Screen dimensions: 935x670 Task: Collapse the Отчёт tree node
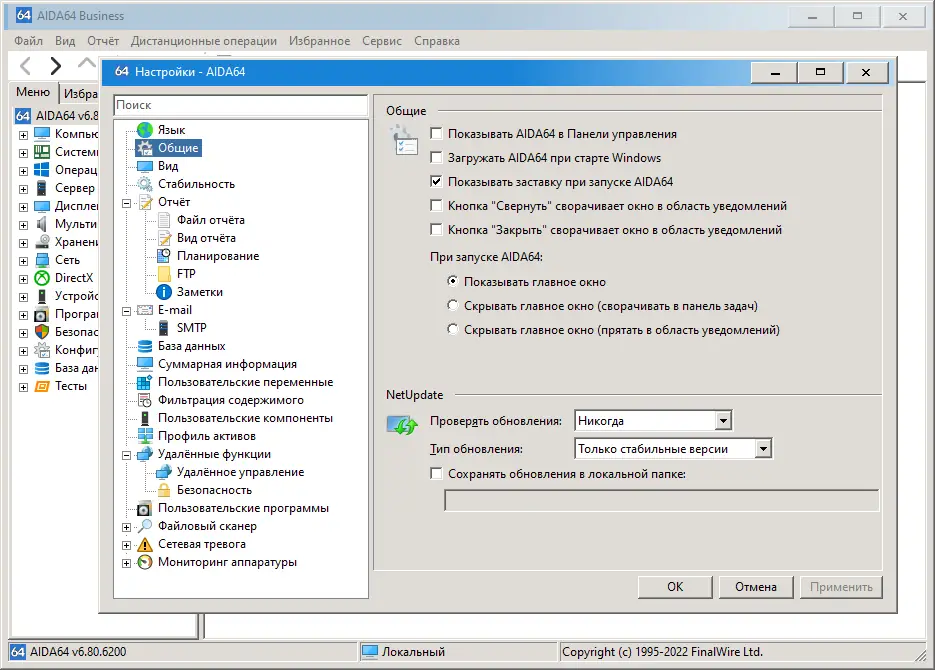tap(126, 203)
